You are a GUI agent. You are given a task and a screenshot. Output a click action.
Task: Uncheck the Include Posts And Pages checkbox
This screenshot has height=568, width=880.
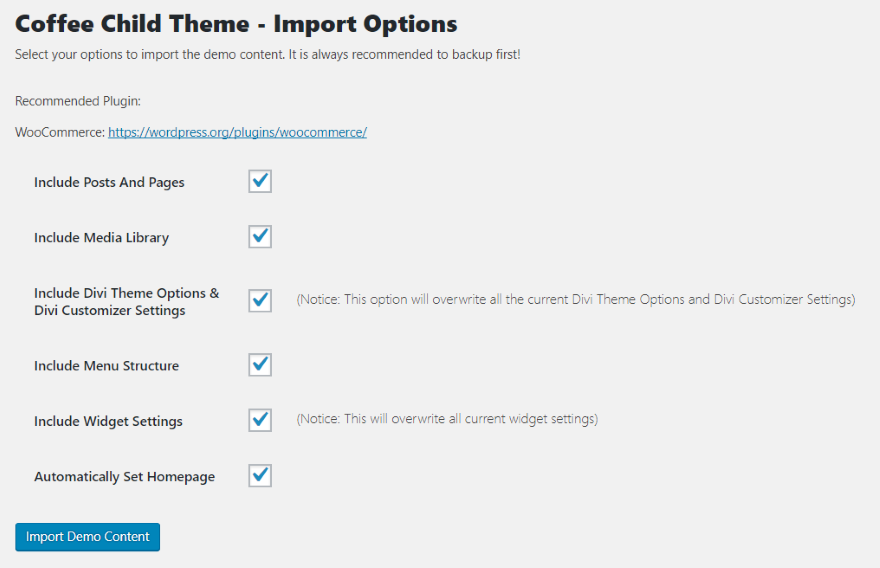click(260, 181)
